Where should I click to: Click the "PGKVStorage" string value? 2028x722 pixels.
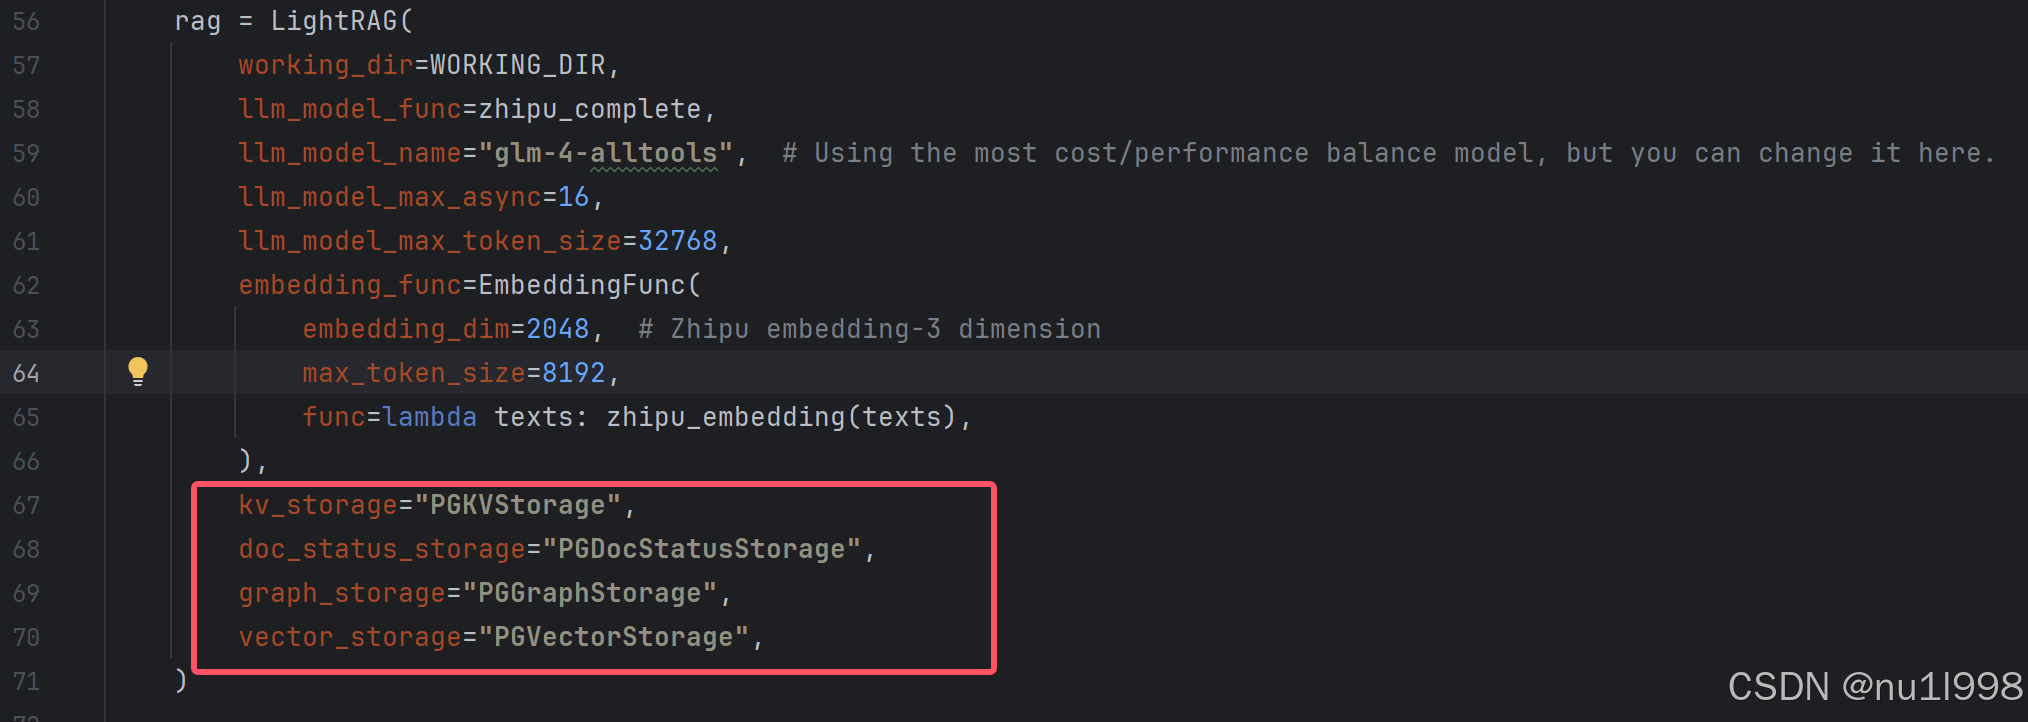(x=518, y=505)
